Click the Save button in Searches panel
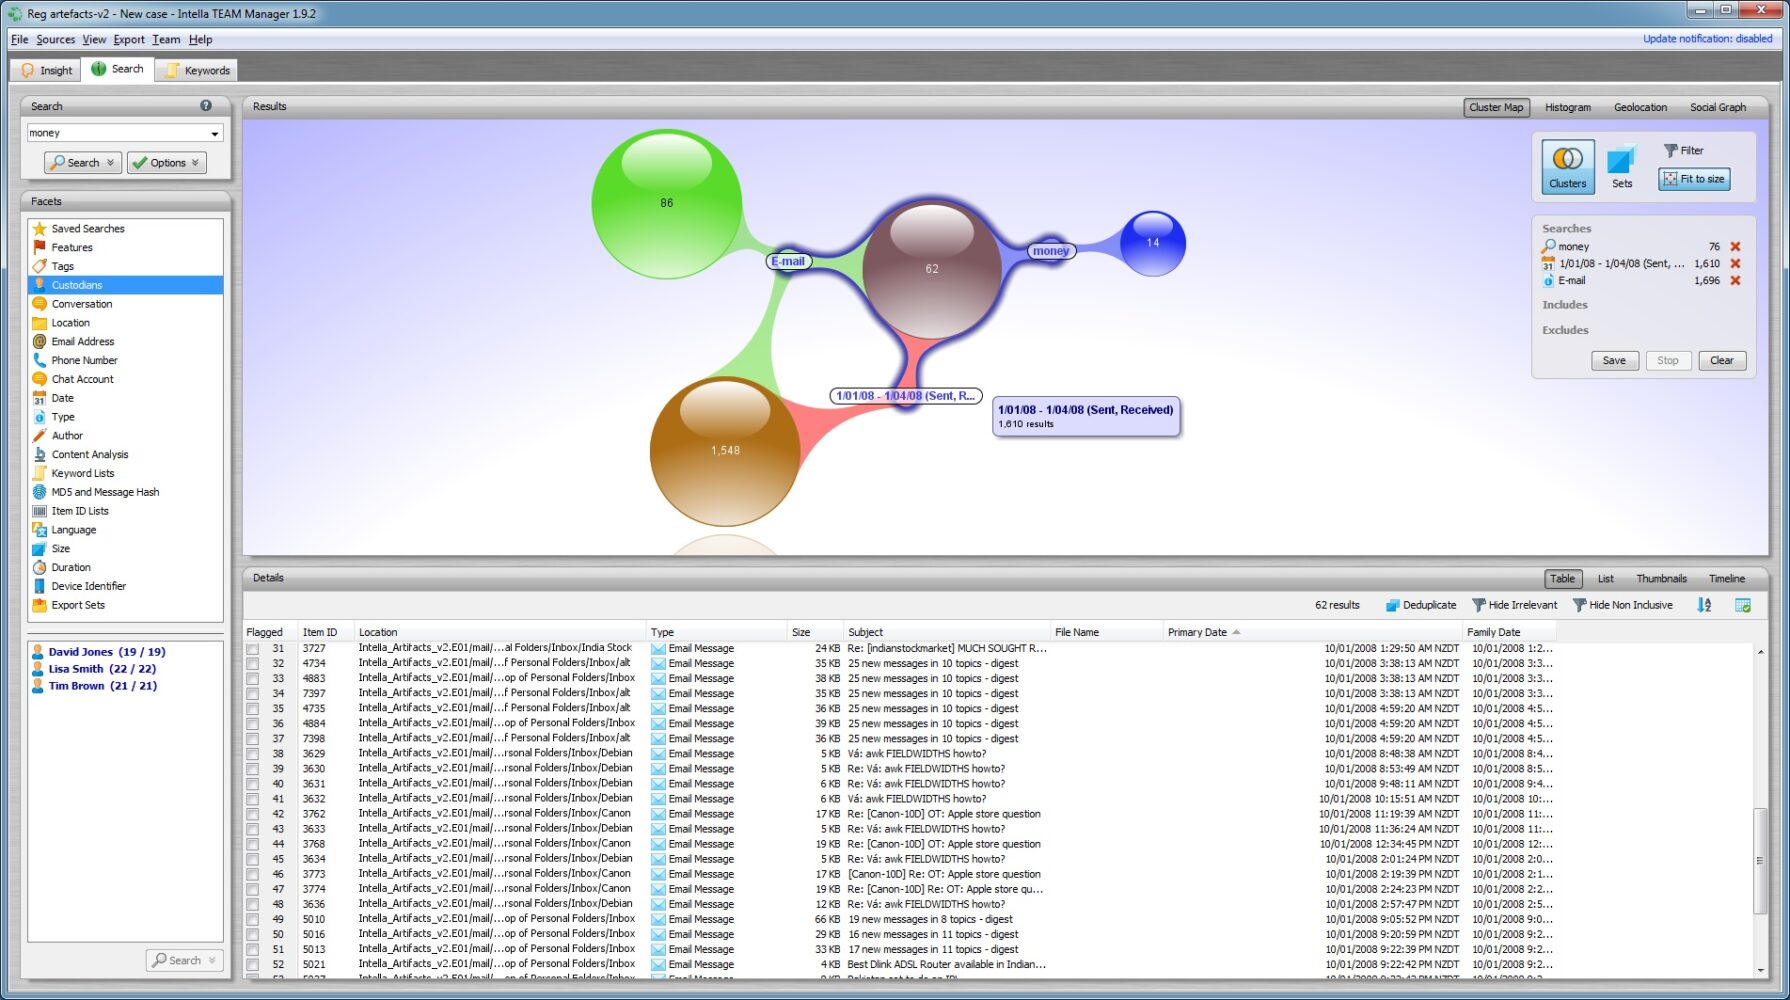This screenshot has width=1790, height=1000. [1613, 361]
